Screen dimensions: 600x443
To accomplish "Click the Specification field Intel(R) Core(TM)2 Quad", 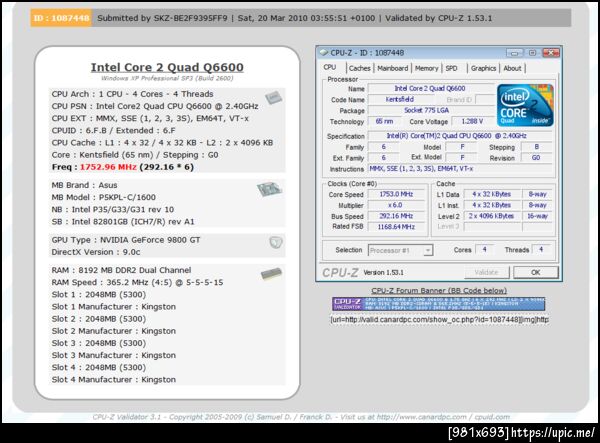I will (x=461, y=136).
